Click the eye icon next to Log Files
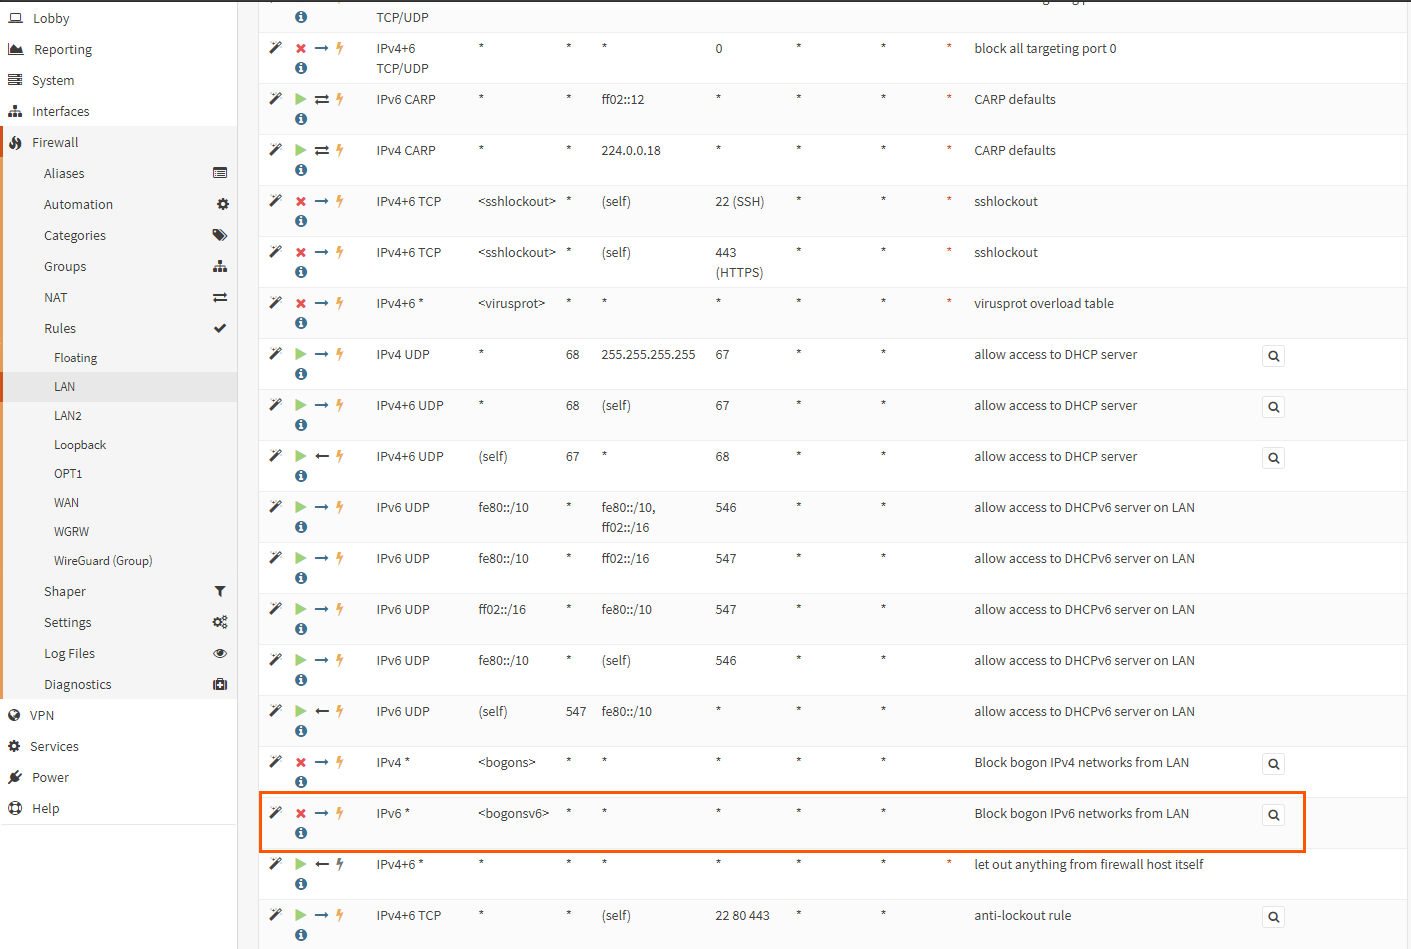This screenshot has height=949, width=1411. tap(220, 652)
